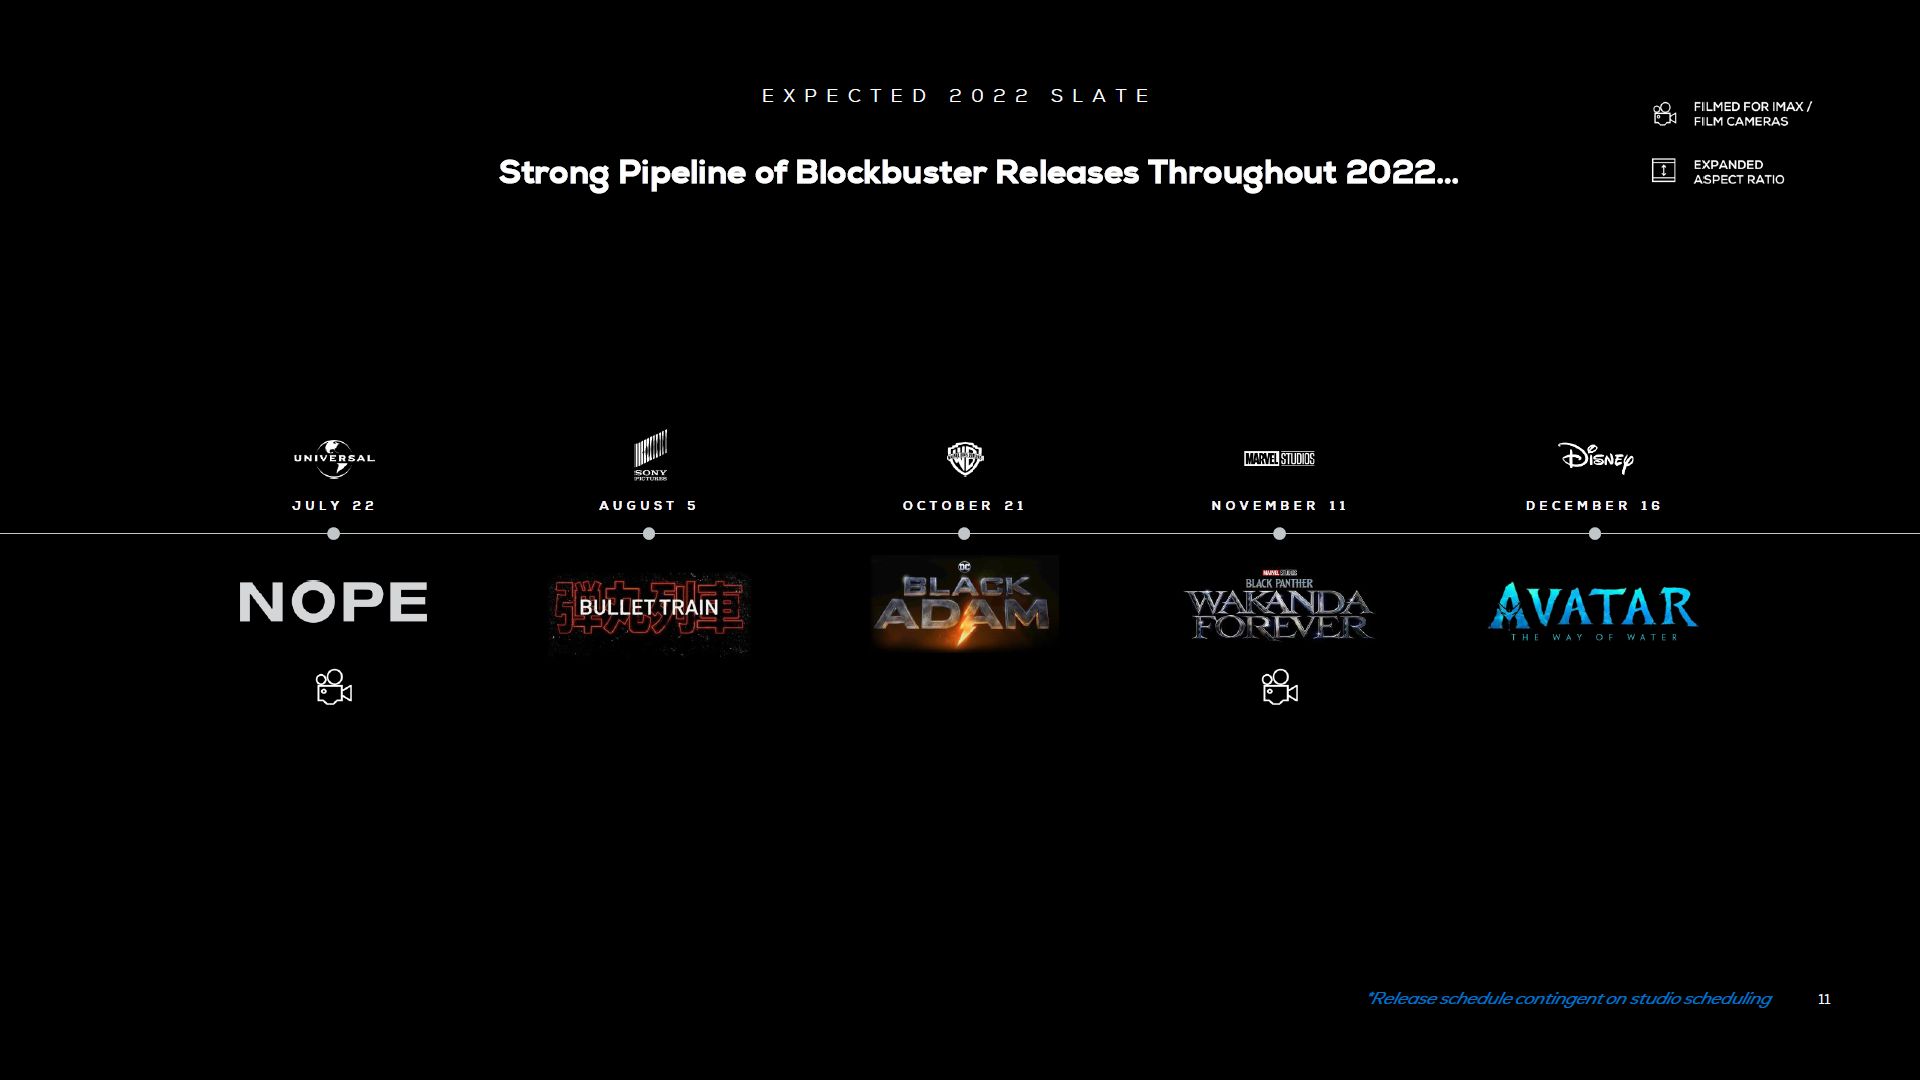Image resolution: width=1920 pixels, height=1080 pixels.
Task: Click the October 21 timeline dot
Action: tap(964, 534)
